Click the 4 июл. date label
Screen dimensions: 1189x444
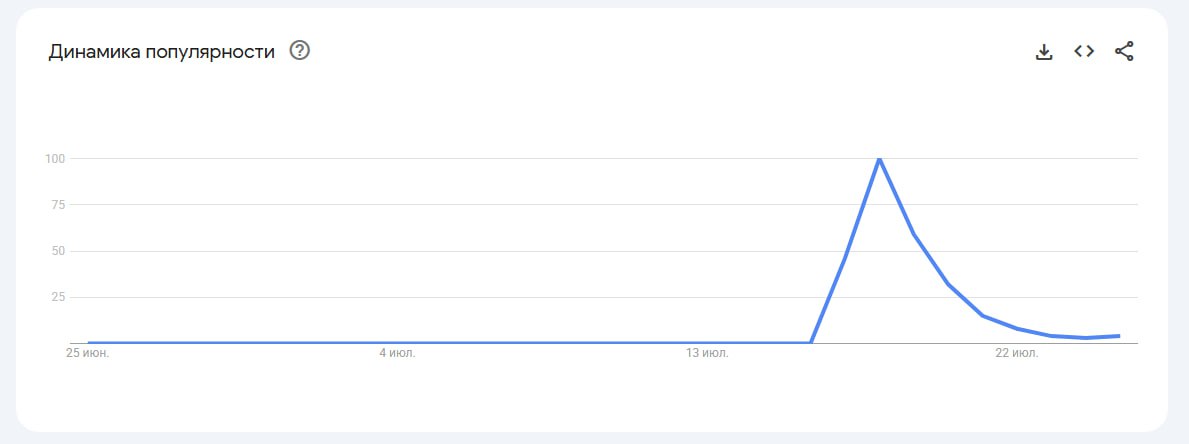pyautogui.click(x=398, y=353)
